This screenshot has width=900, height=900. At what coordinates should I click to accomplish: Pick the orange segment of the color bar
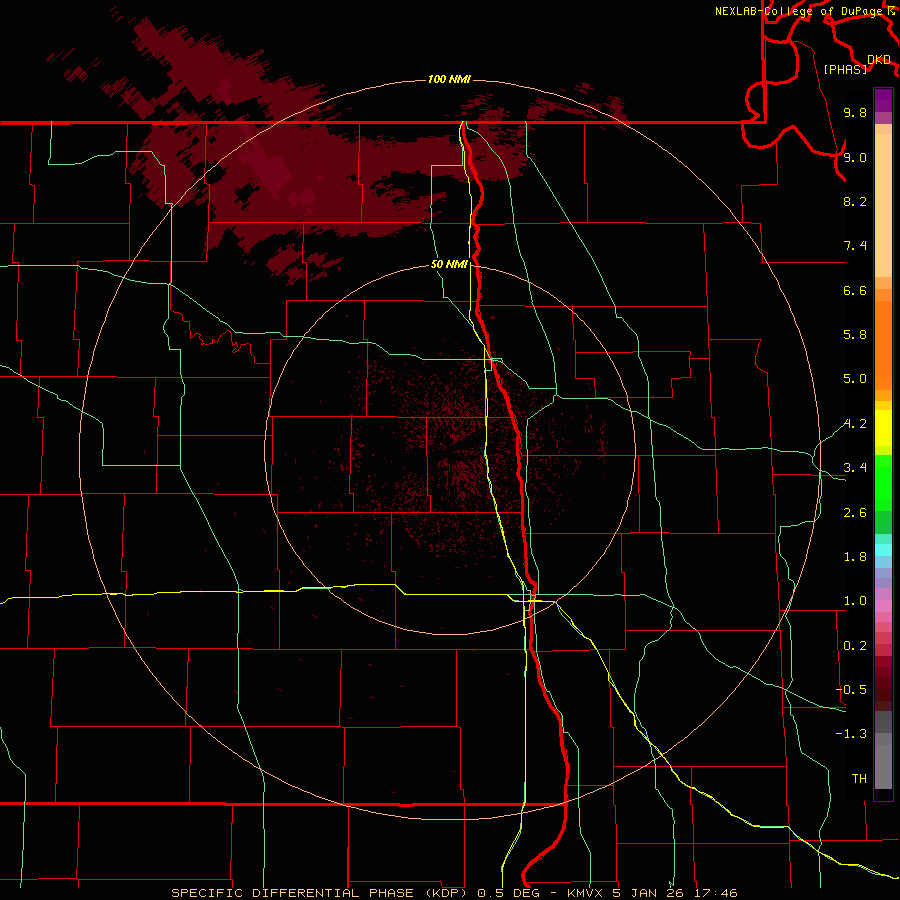[883, 346]
